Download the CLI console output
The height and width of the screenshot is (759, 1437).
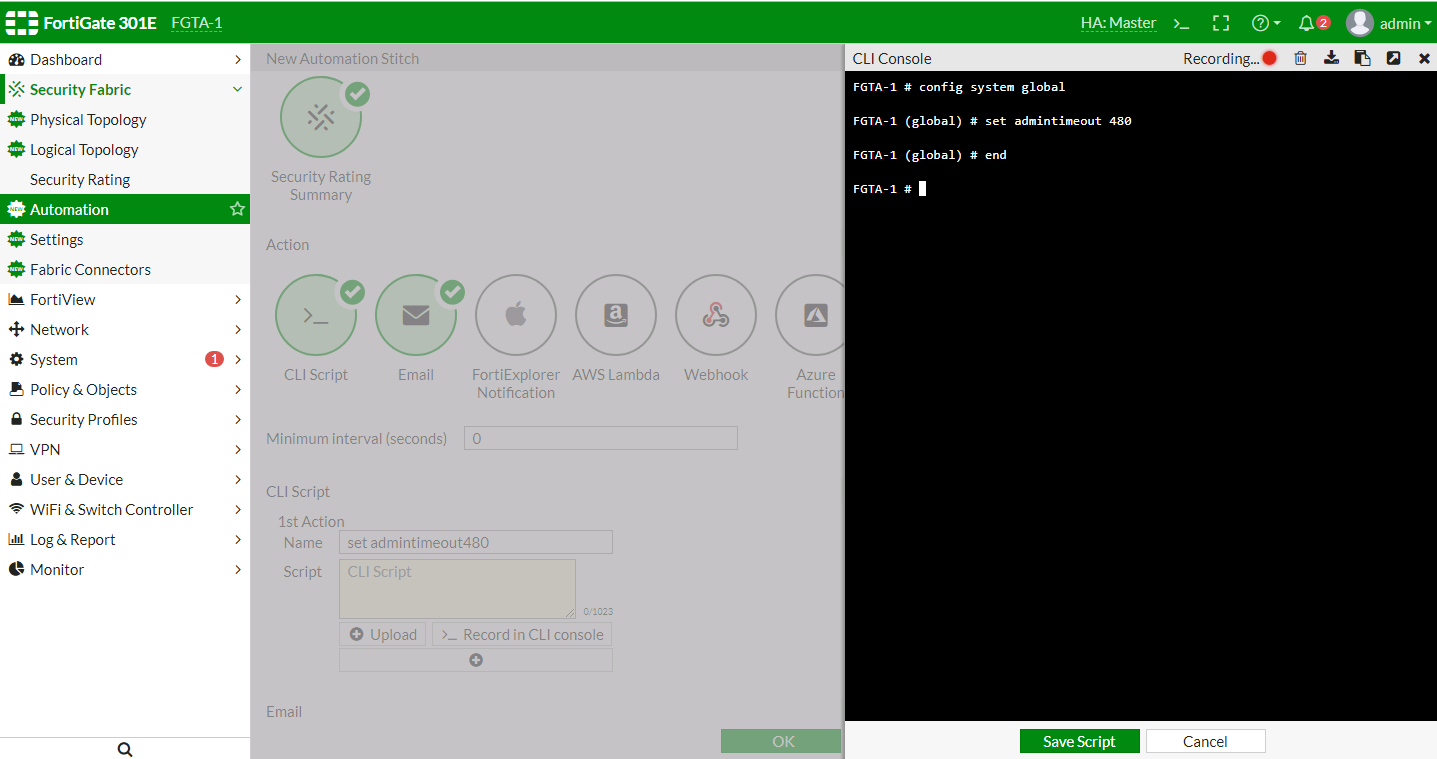1331,58
